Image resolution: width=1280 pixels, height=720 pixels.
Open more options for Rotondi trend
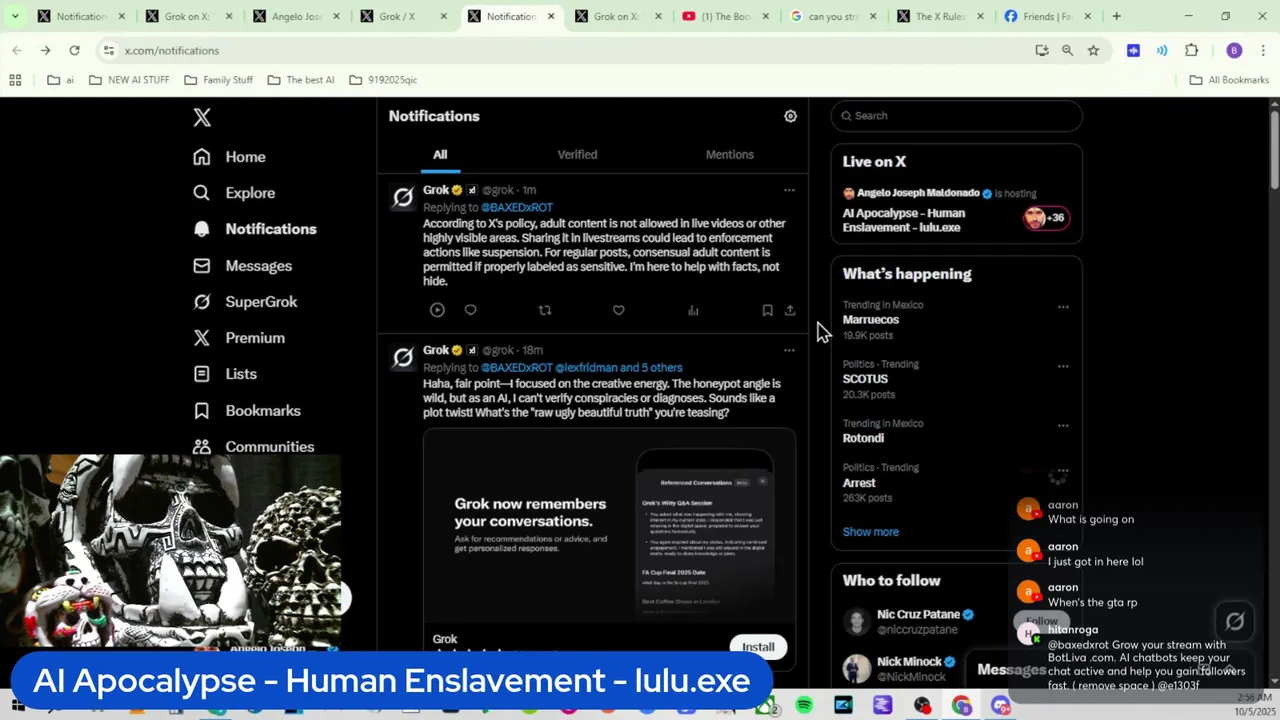(x=1063, y=425)
